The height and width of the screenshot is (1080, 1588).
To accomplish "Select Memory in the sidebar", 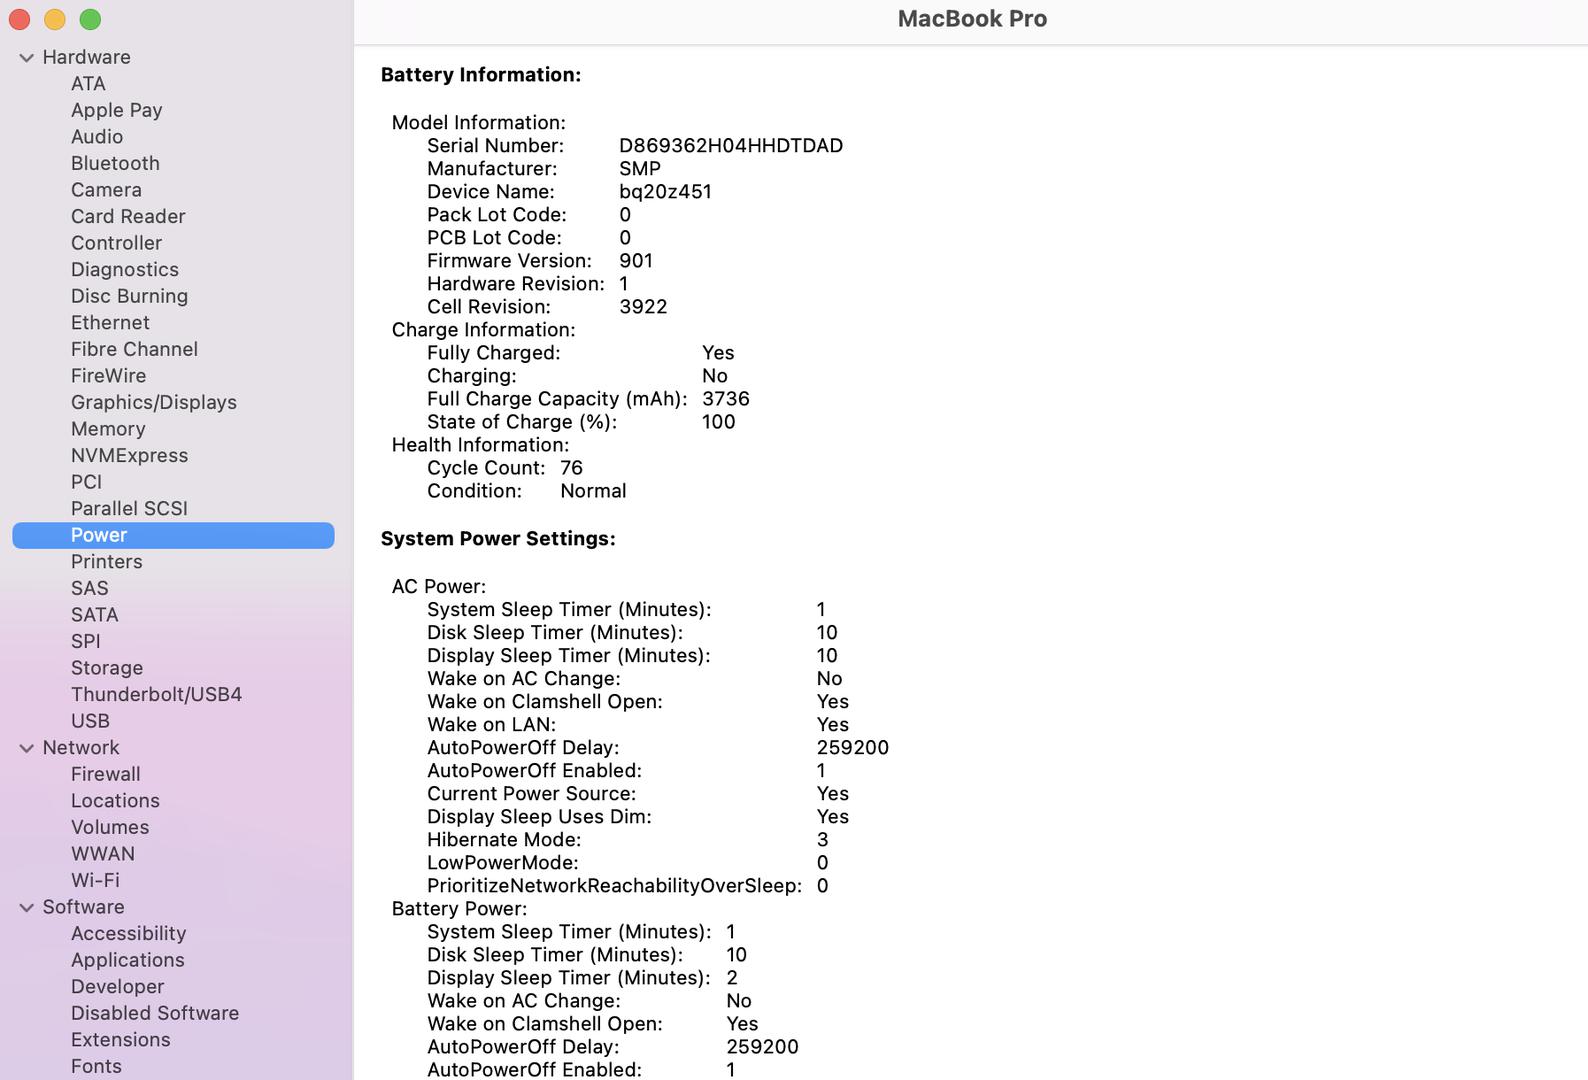I will click(108, 429).
